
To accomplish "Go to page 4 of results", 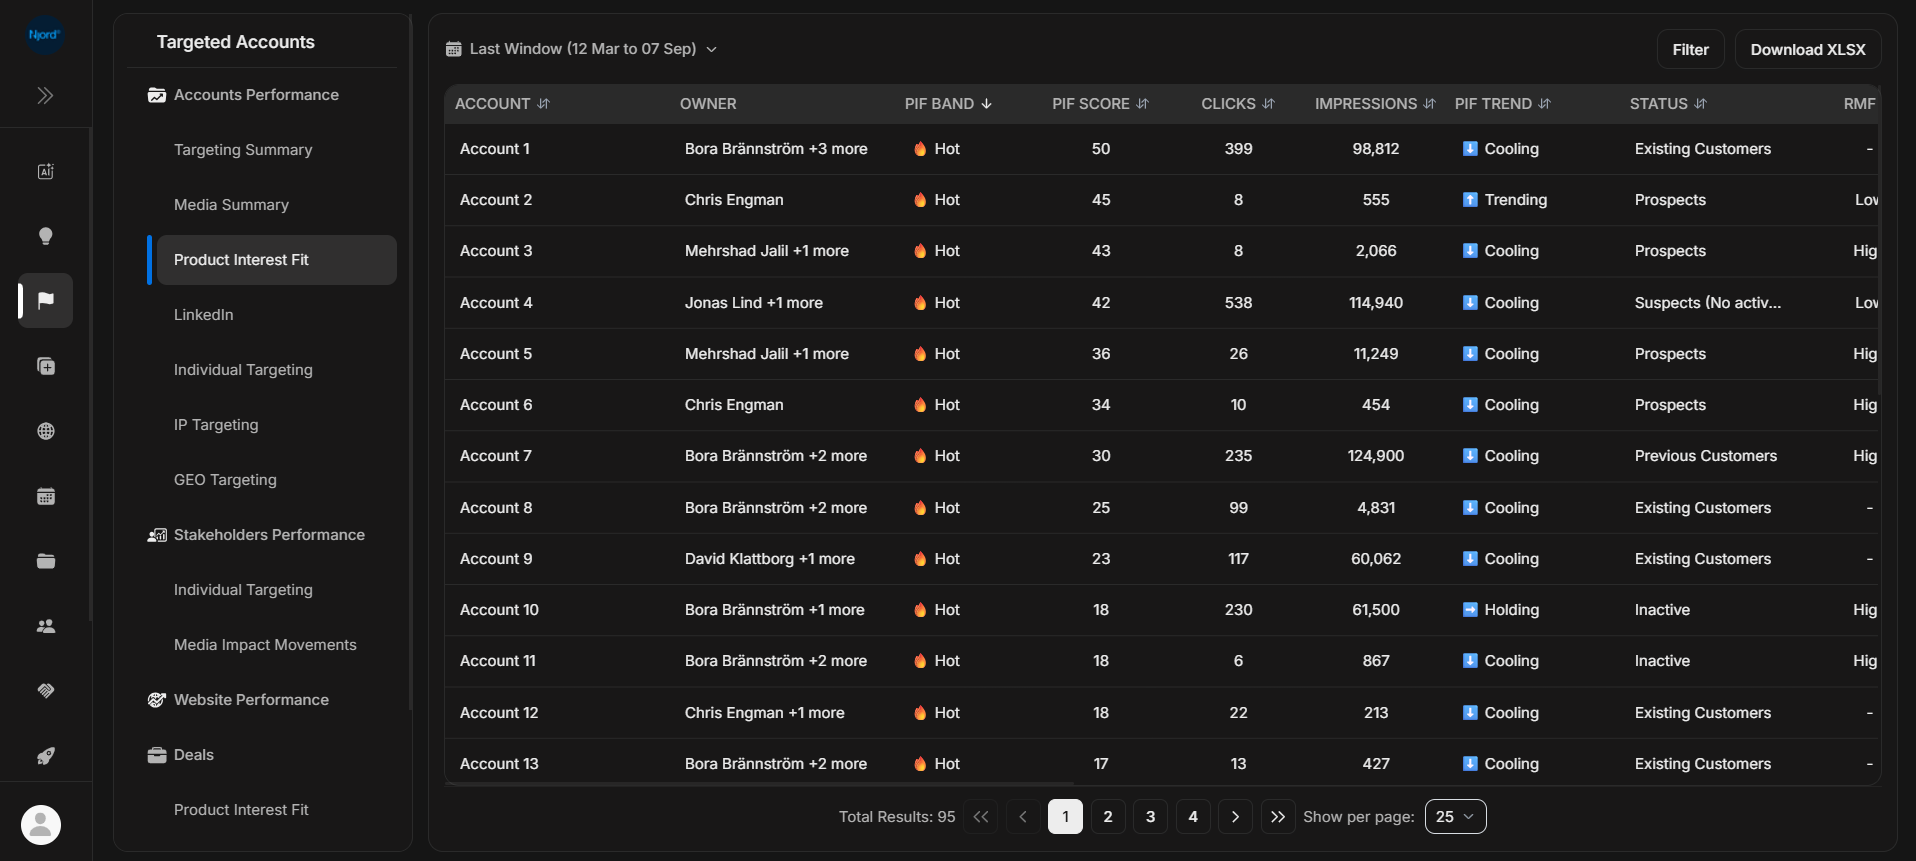I will click(x=1193, y=817).
